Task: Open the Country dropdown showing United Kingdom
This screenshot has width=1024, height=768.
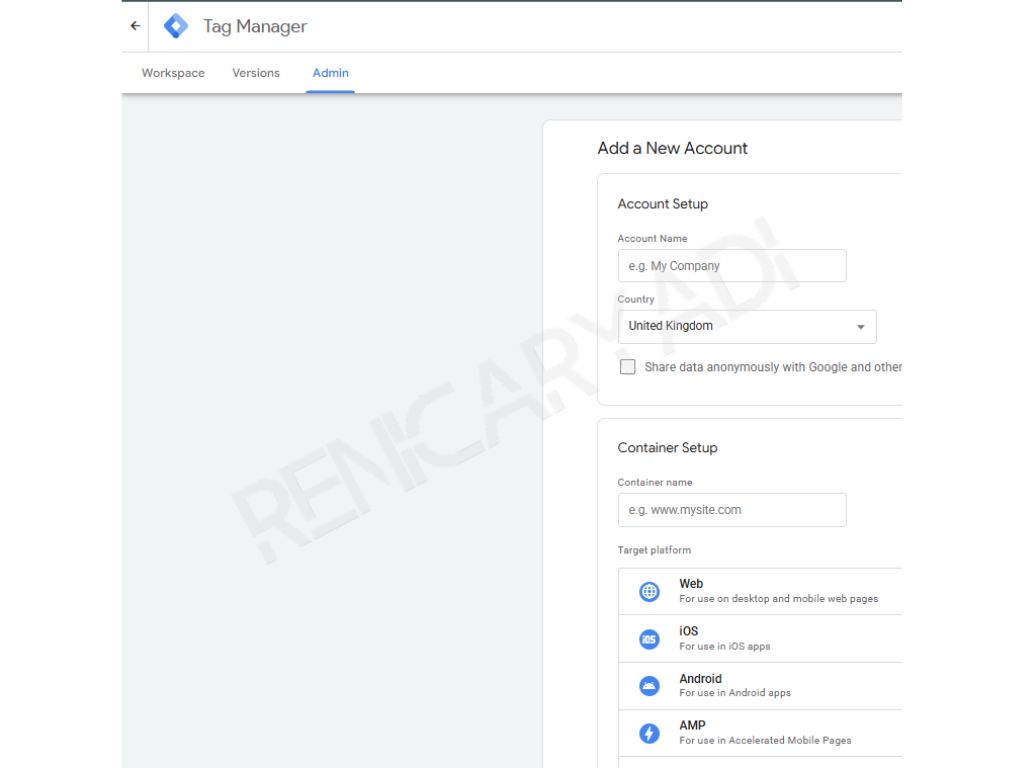Action: 747,327
